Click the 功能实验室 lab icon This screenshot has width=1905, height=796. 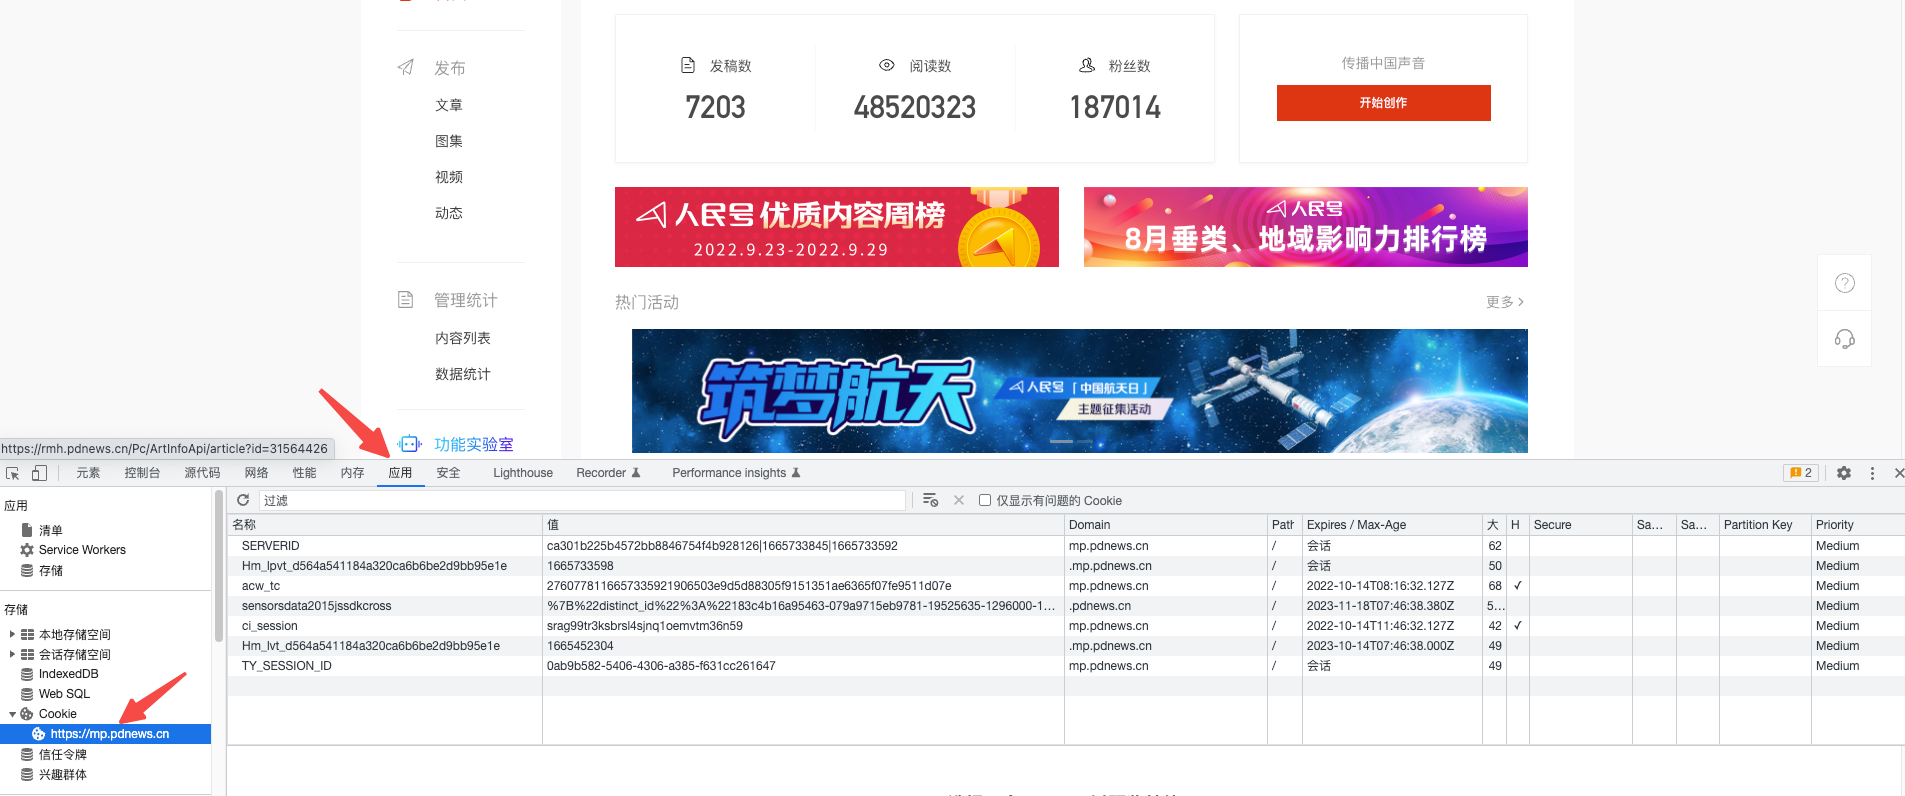pos(409,443)
